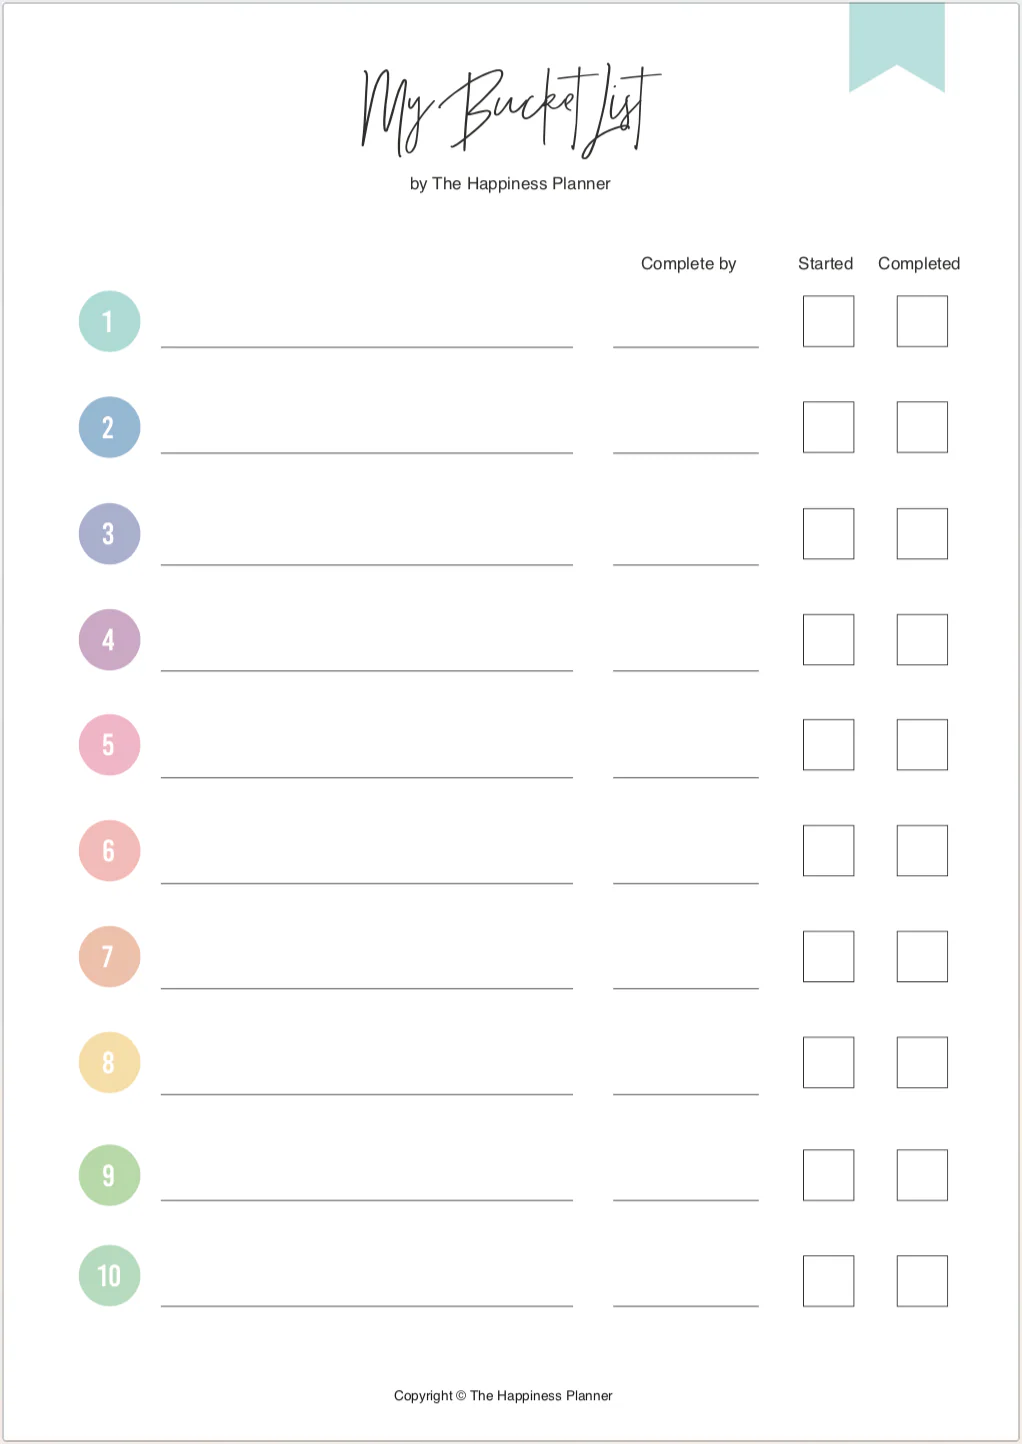Image resolution: width=1022 pixels, height=1444 pixels.
Task: Click the pink number 5 circle
Action: click(x=109, y=745)
